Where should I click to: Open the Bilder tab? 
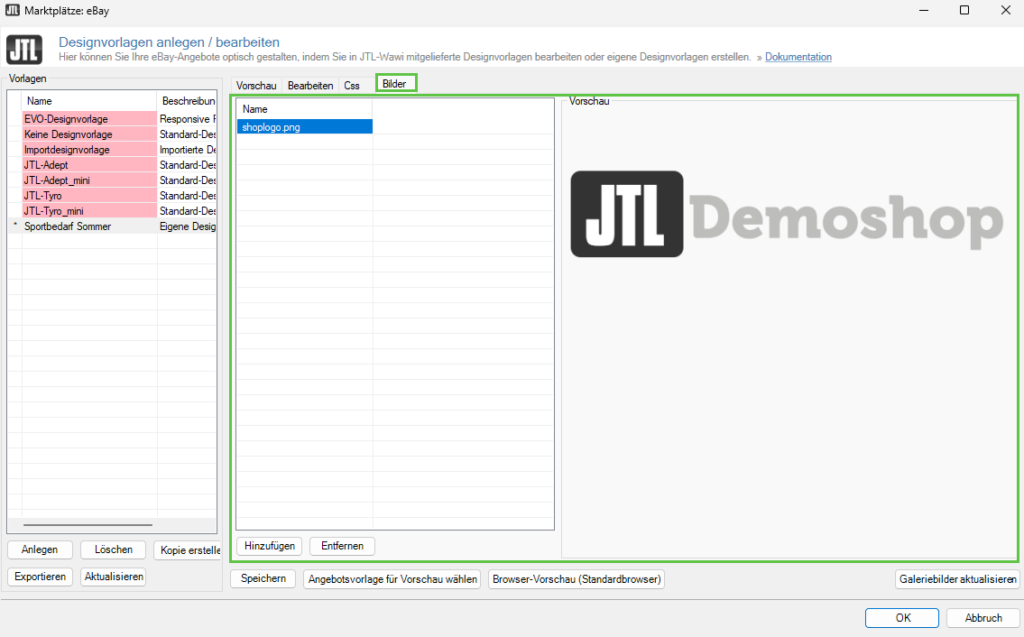click(x=395, y=85)
